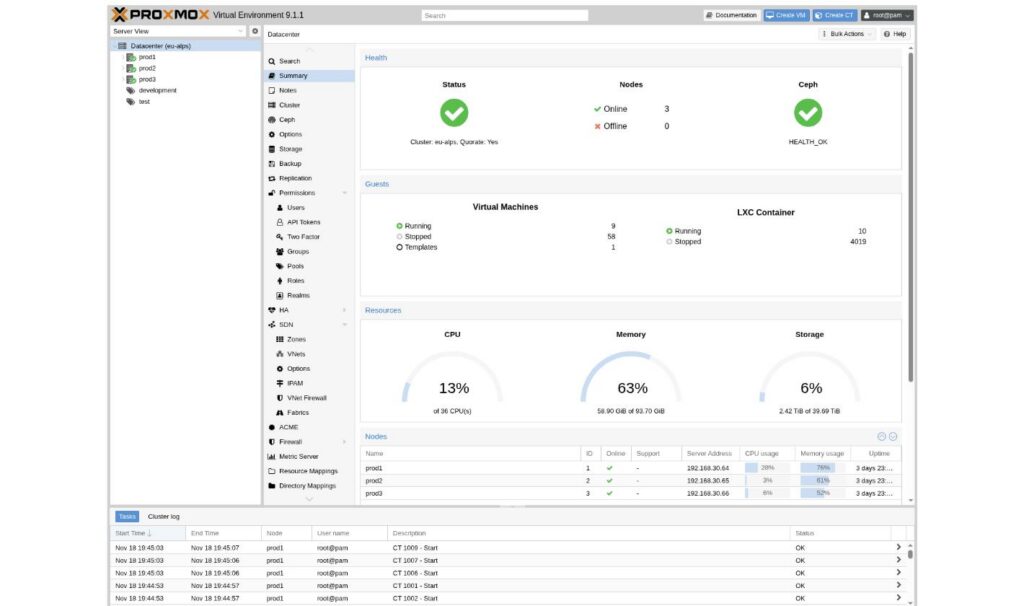Click the Search magnifier icon in Datacenter menu
The width and height of the screenshot is (1024, 606).
[272, 61]
